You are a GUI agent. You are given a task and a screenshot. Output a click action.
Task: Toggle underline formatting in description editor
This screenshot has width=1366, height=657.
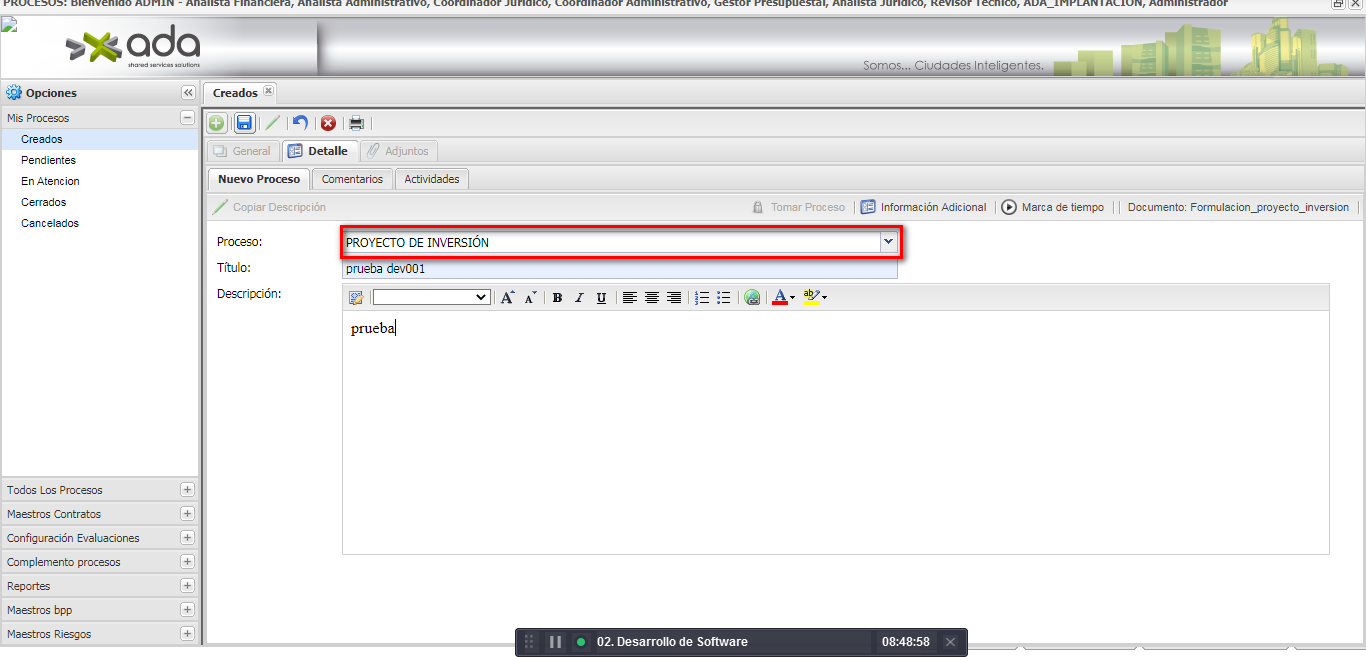coord(601,298)
